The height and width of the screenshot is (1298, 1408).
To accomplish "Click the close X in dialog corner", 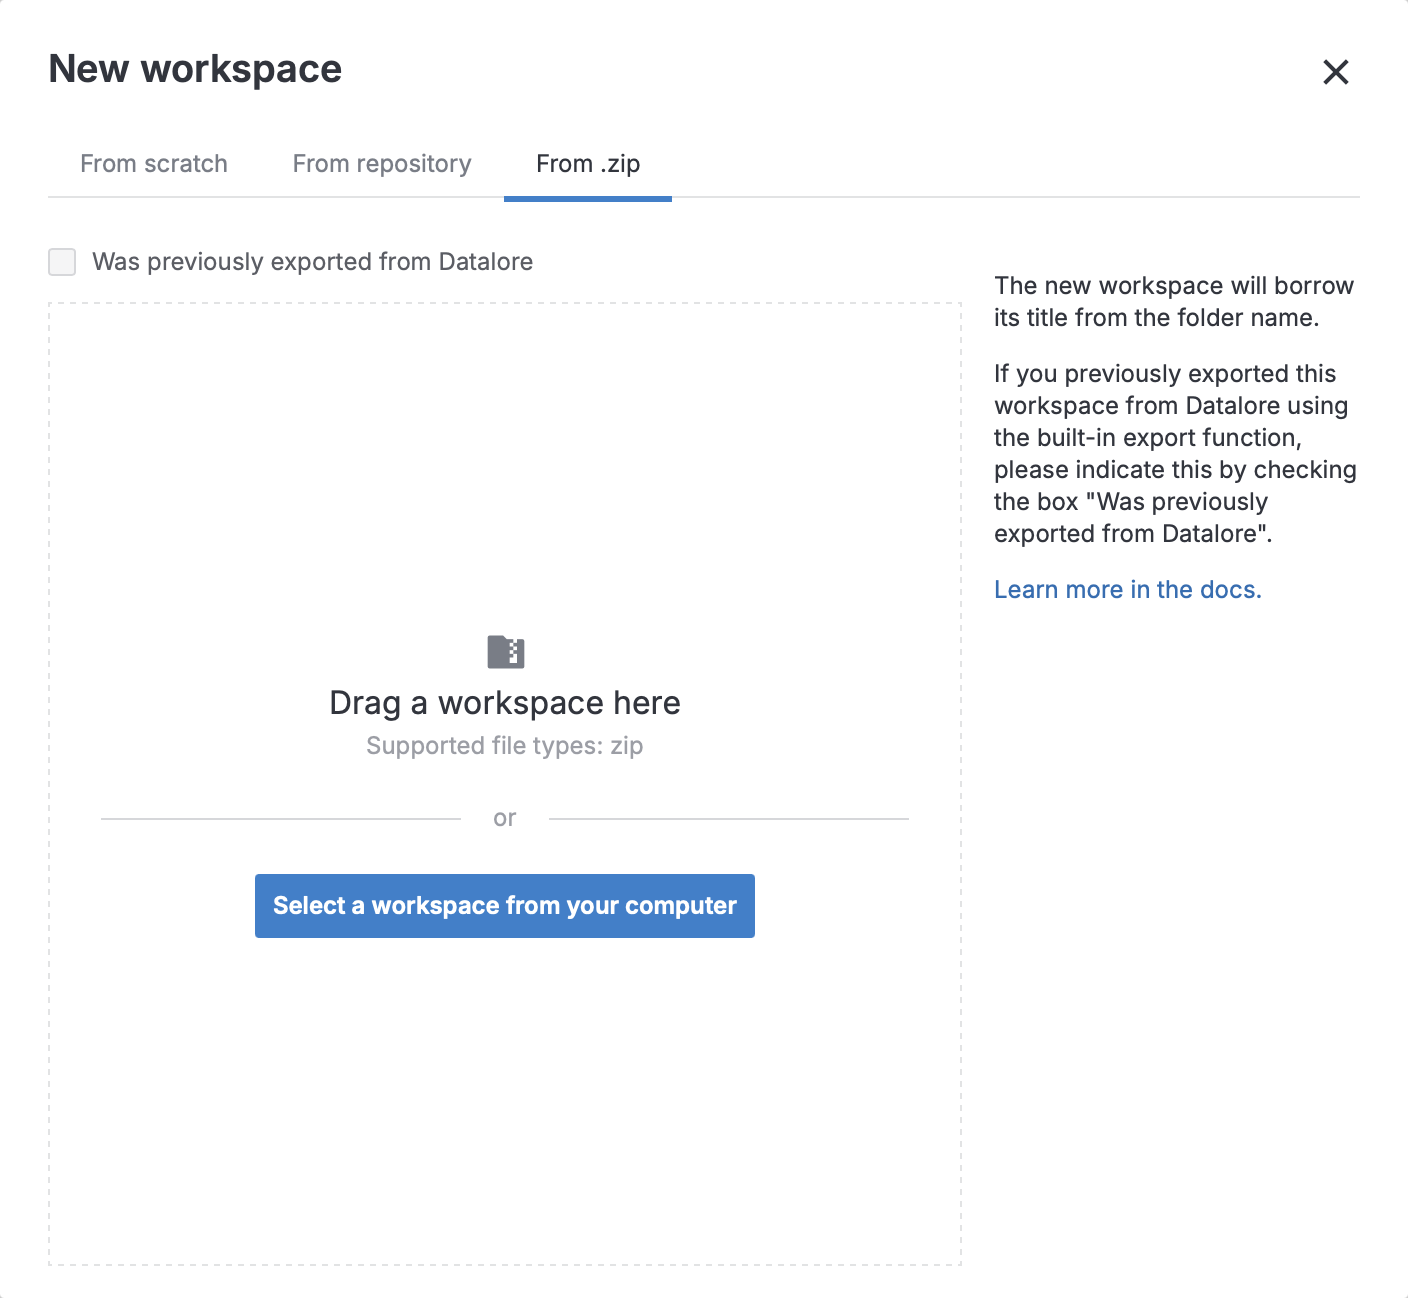I will point(1336,72).
